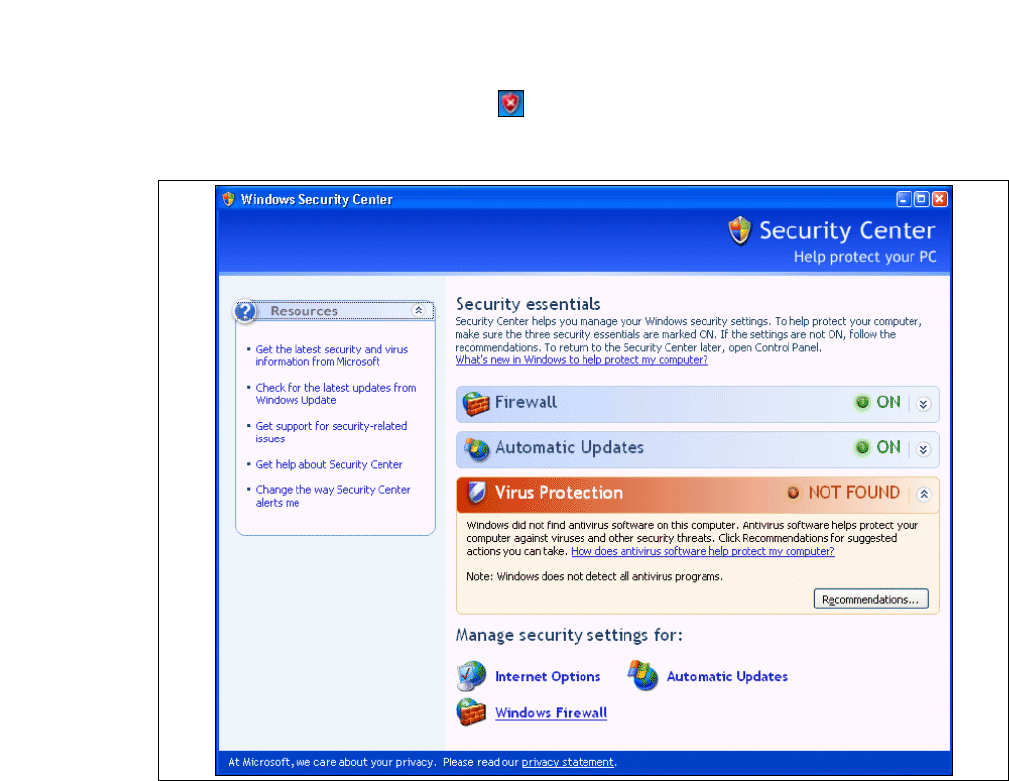Maximize the Windows Security Center window
This screenshot has height=781, width=1009.
[x=921, y=199]
